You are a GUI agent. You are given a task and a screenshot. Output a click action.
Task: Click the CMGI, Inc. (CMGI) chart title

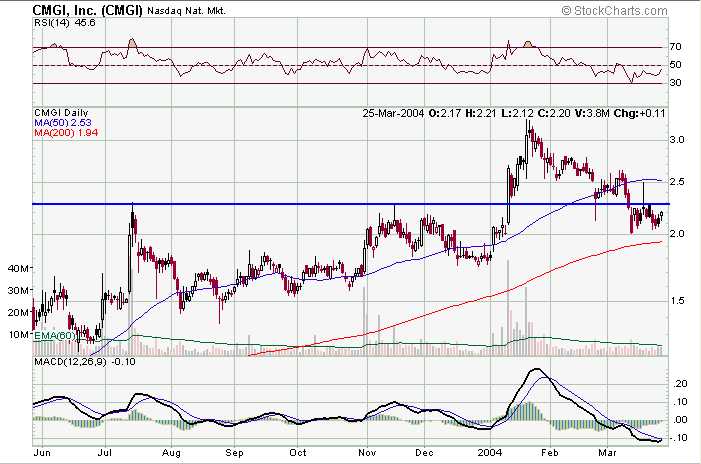click(x=88, y=10)
